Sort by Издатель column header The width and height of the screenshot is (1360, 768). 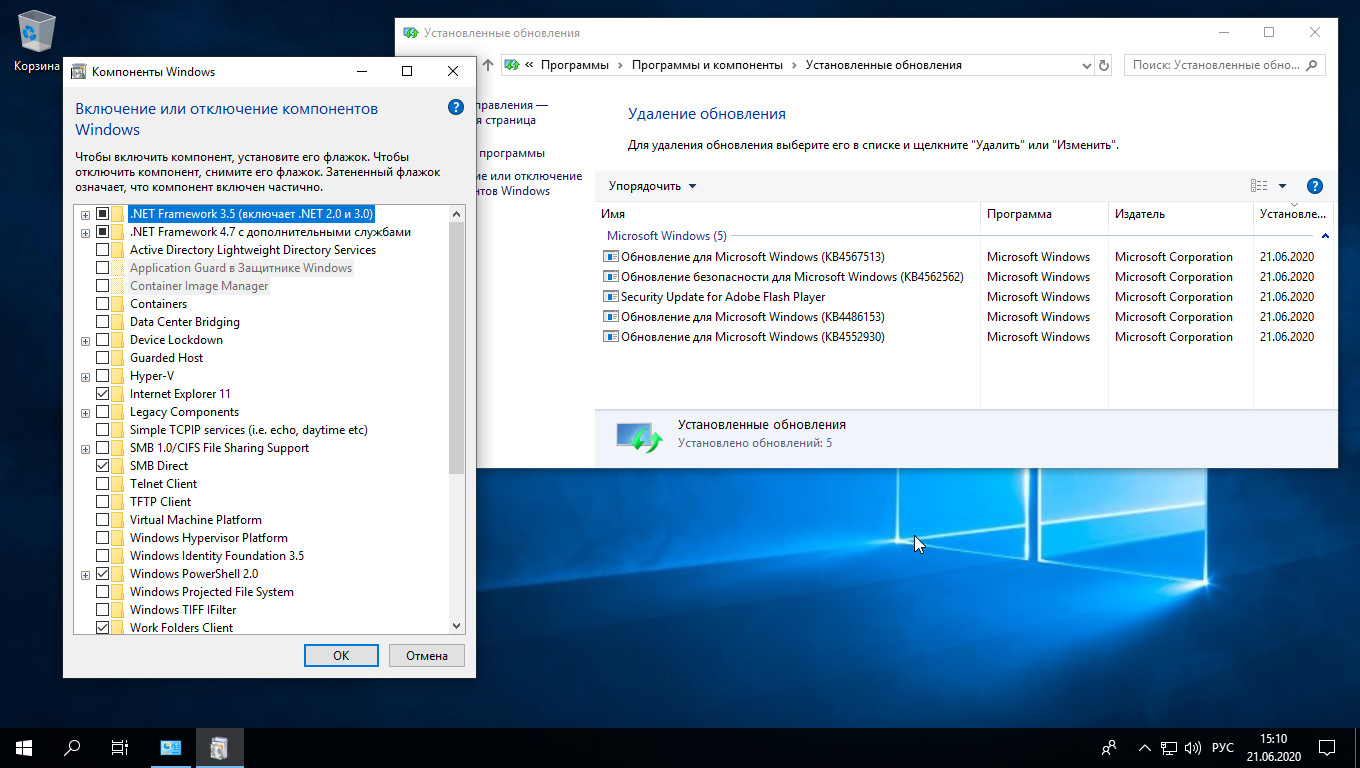[1180, 214]
